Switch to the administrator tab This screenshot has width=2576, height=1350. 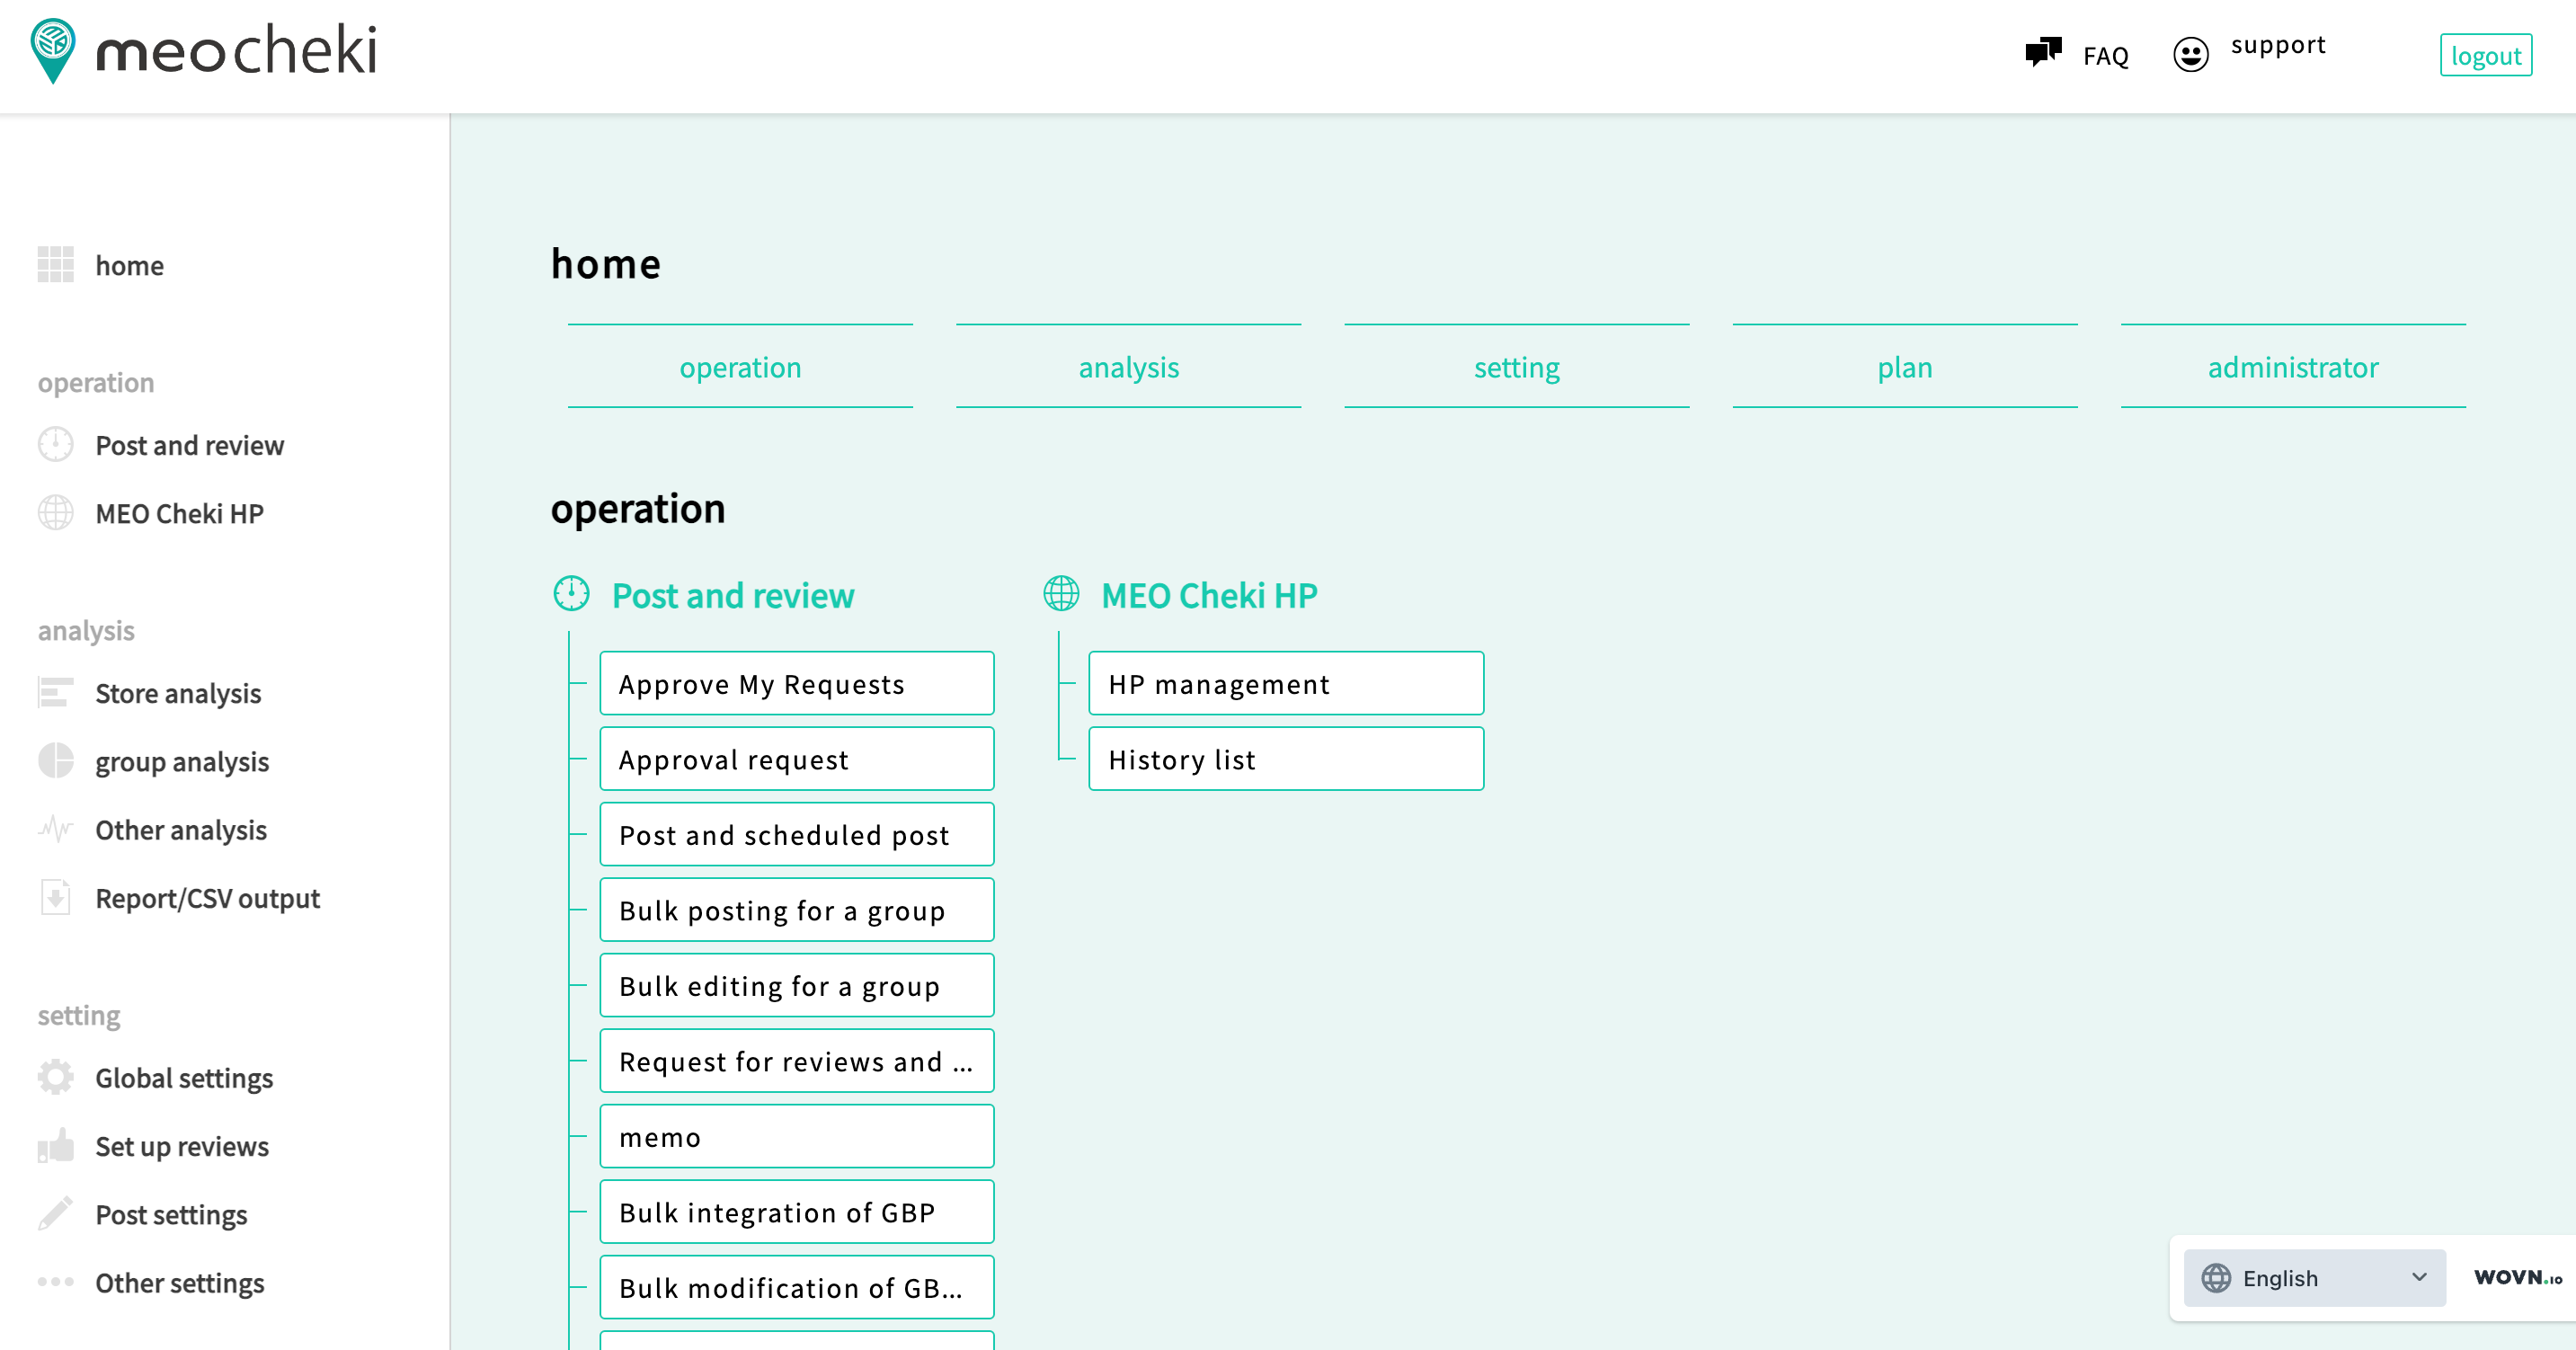(2292, 367)
